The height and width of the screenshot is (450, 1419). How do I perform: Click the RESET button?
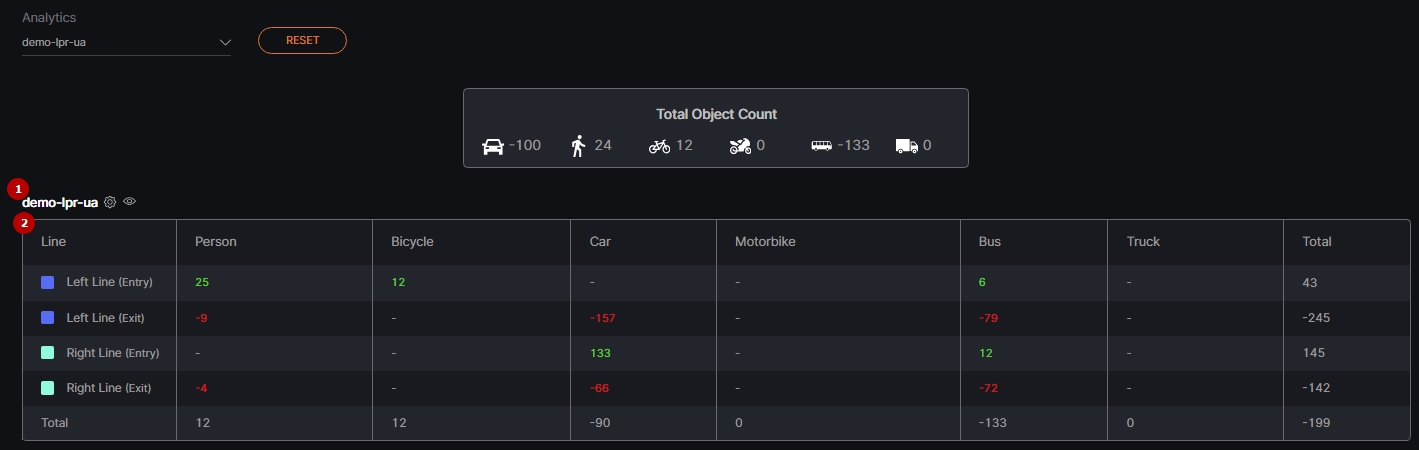[x=302, y=40]
